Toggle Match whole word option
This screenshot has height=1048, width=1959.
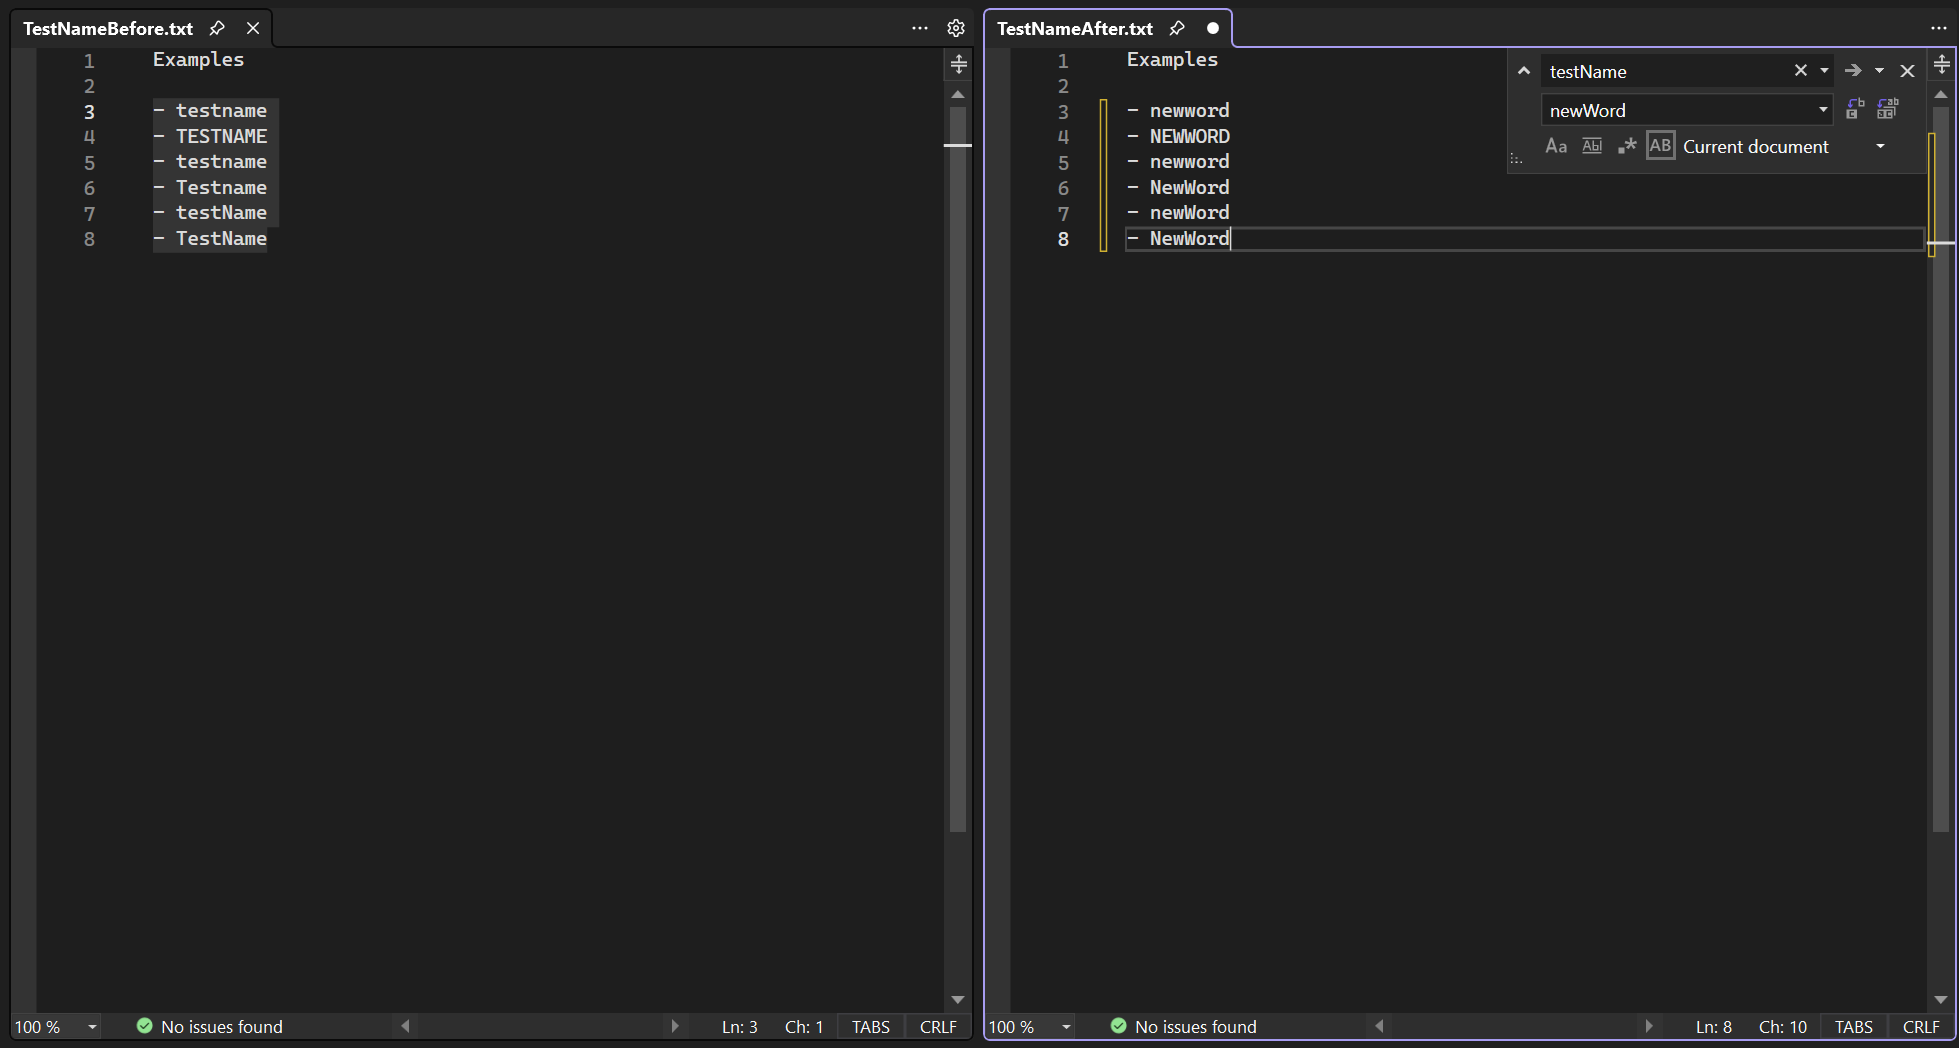pyautogui.click(x=1592, y=146)
